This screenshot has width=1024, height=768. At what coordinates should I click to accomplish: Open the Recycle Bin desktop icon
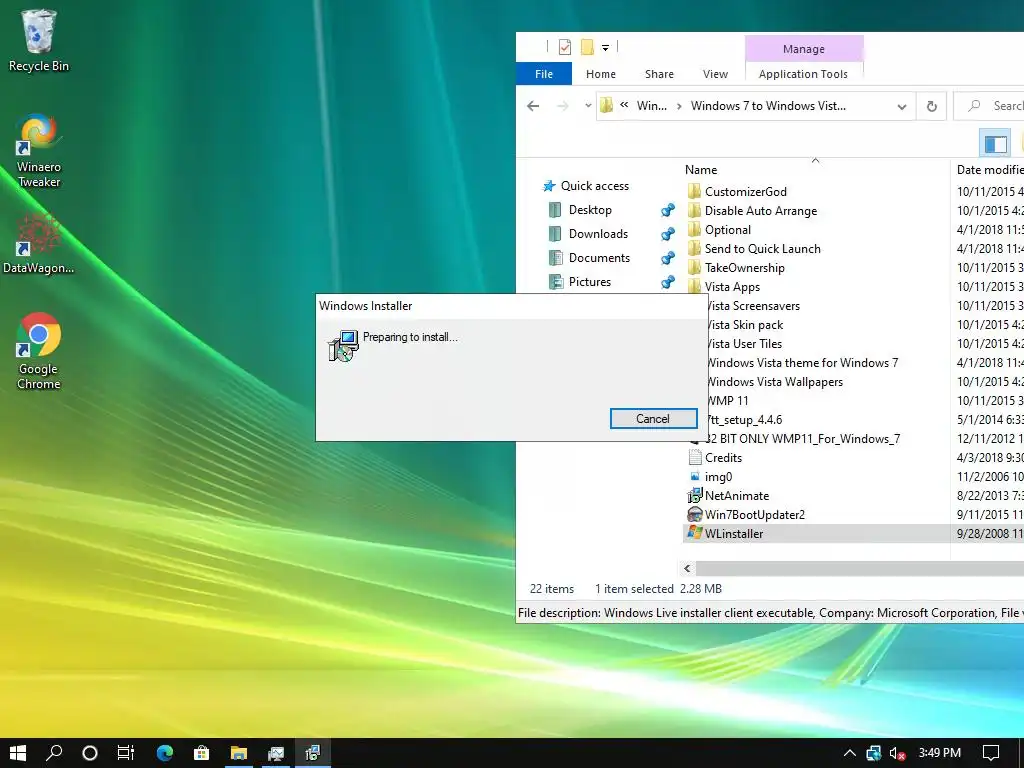coord(39,40)
